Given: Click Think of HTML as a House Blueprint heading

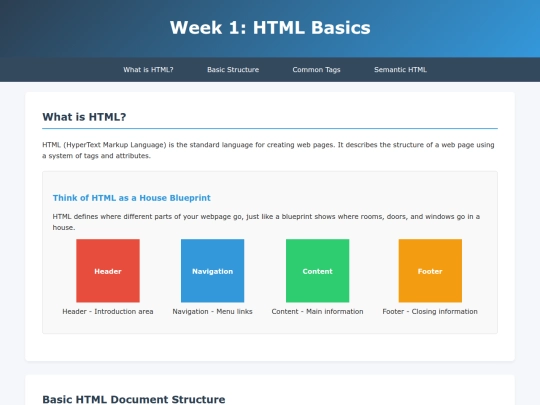Looking at the screenshot, I should click(132, 198).
